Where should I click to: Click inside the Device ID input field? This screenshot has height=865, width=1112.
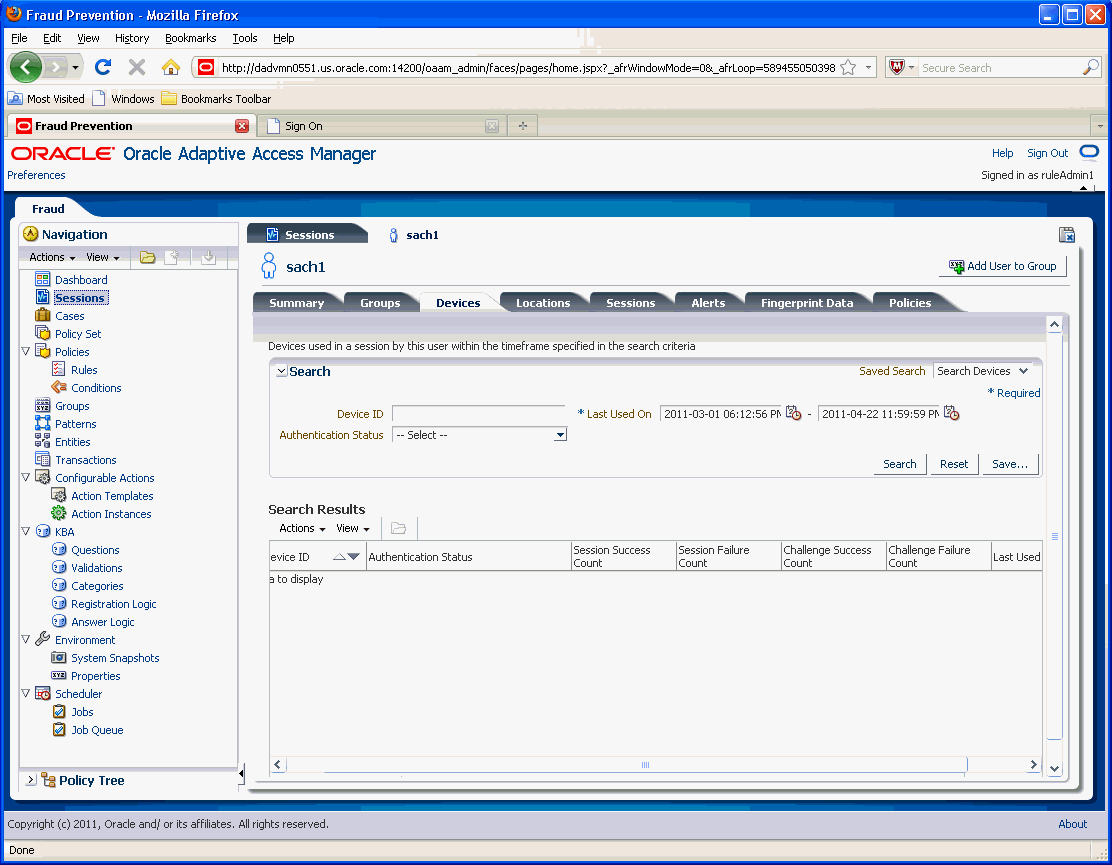pos(479,413)
